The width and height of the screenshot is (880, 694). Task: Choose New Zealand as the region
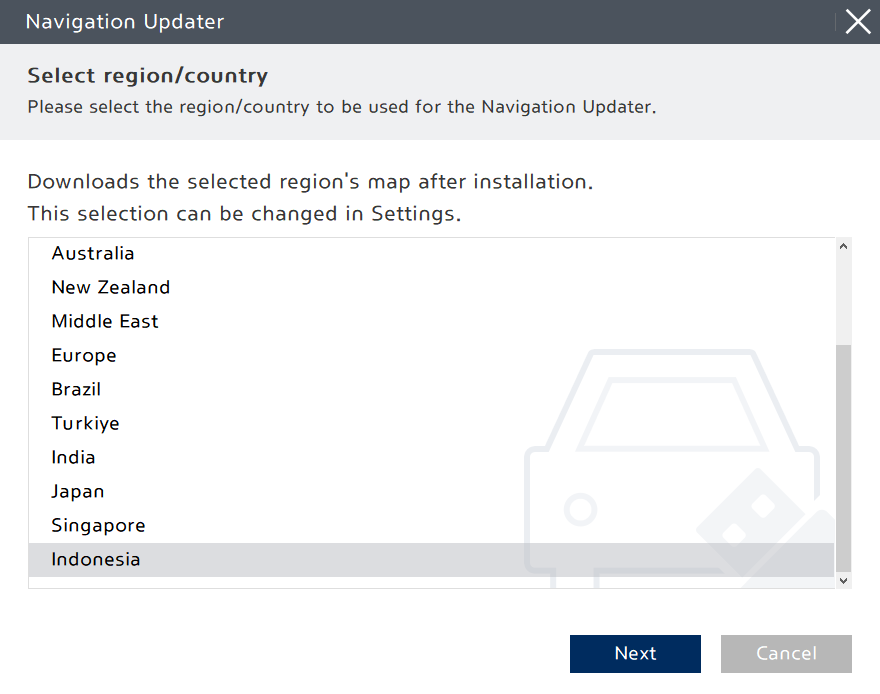click(111, 288)
